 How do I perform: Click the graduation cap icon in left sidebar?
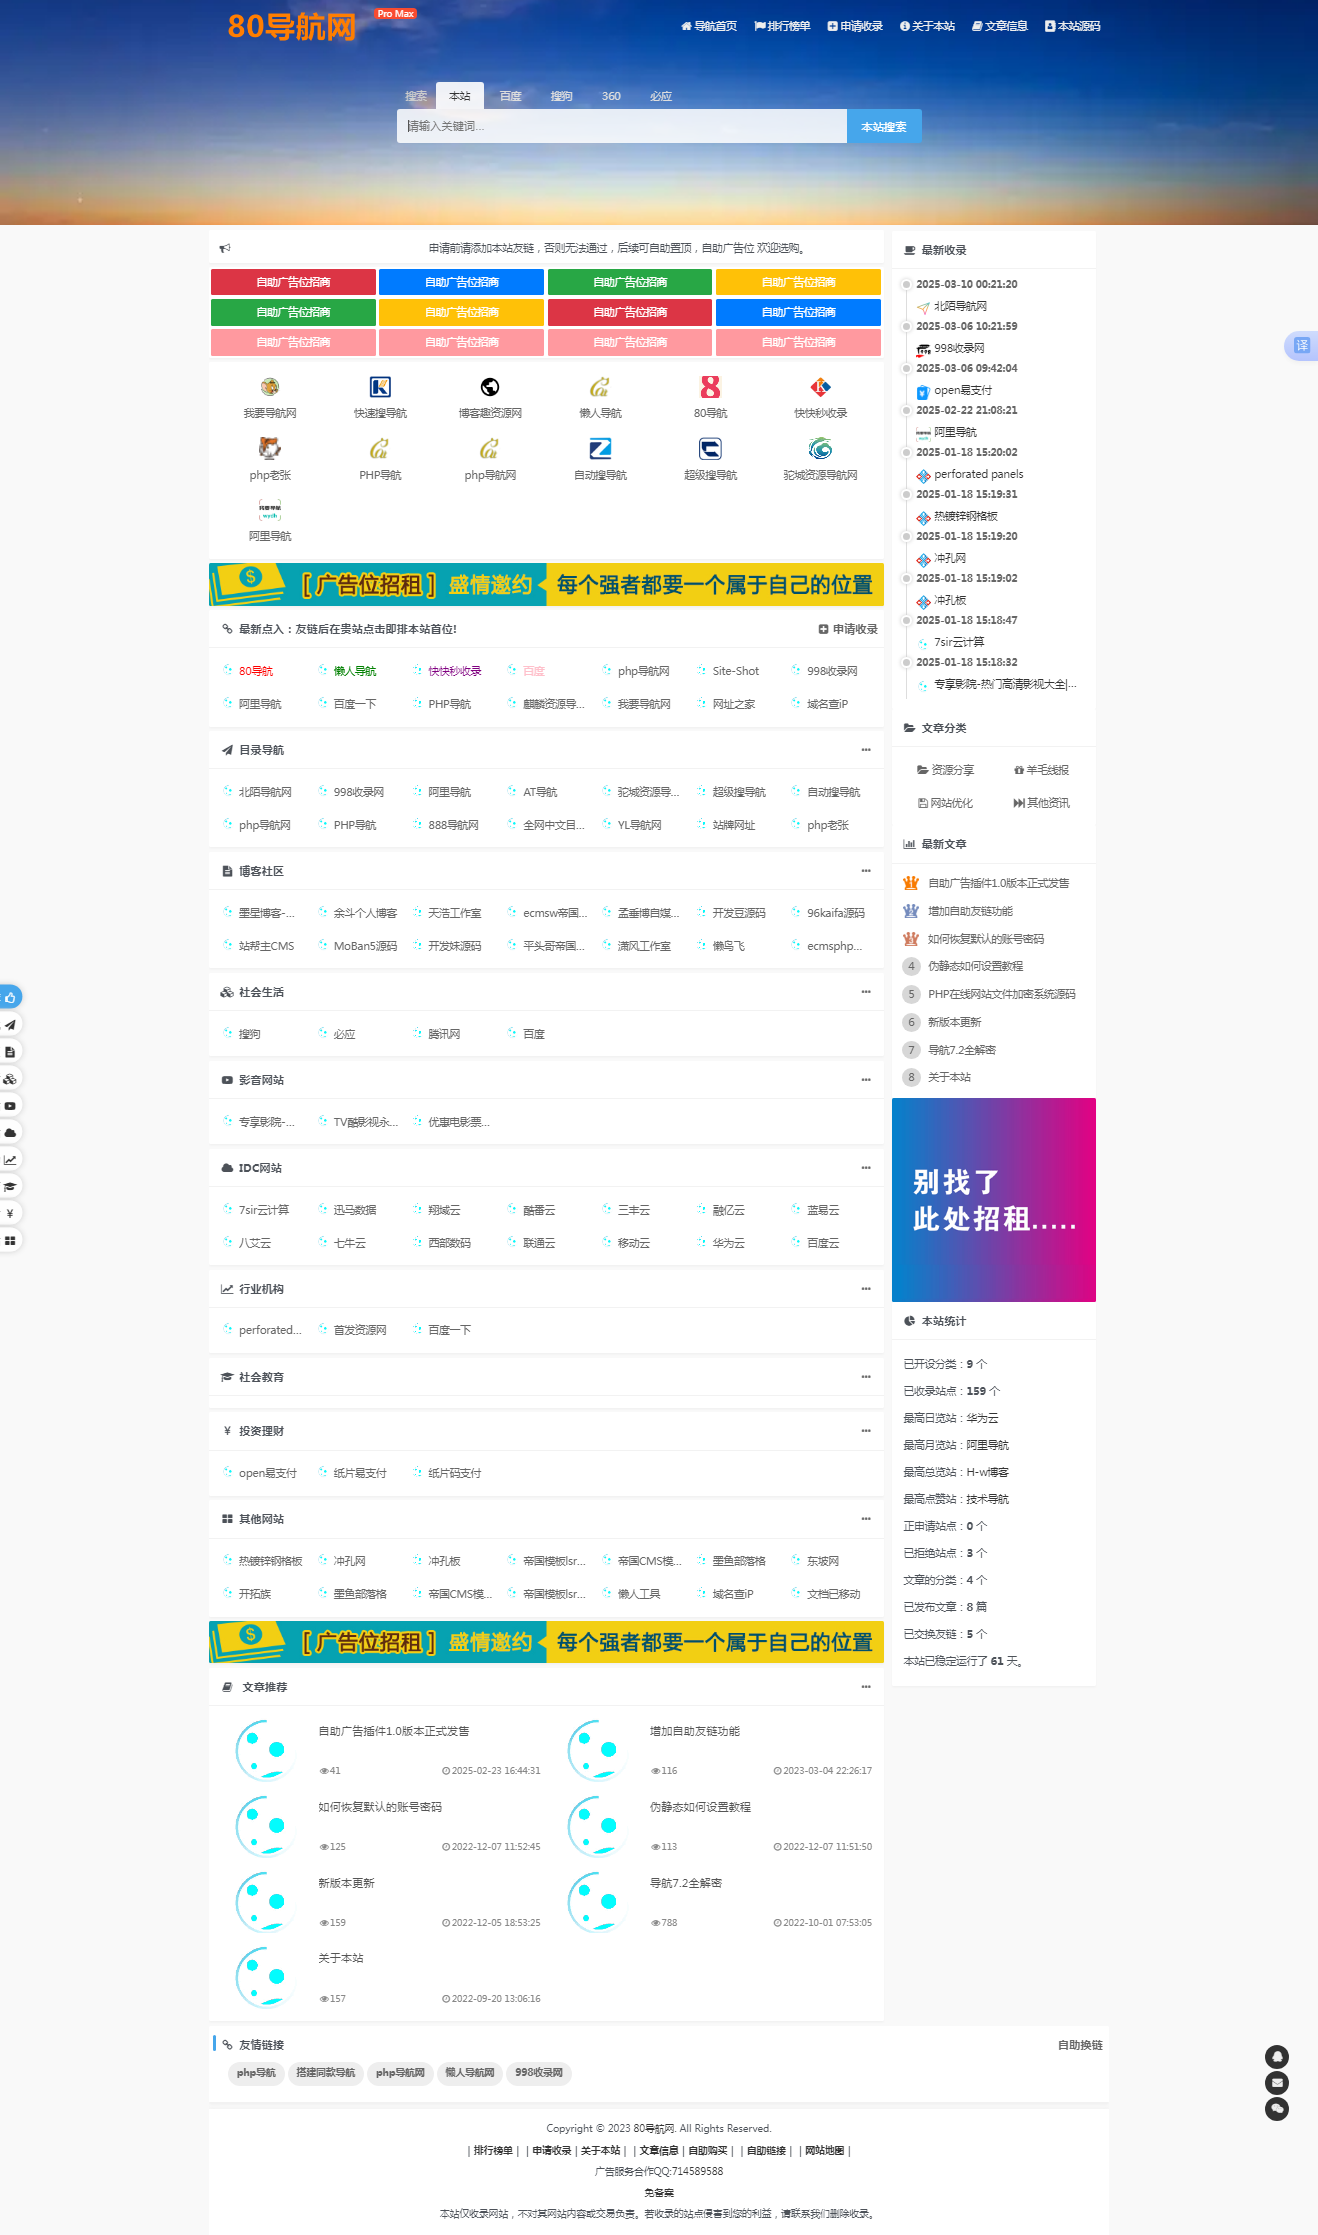pos(10,1186)
